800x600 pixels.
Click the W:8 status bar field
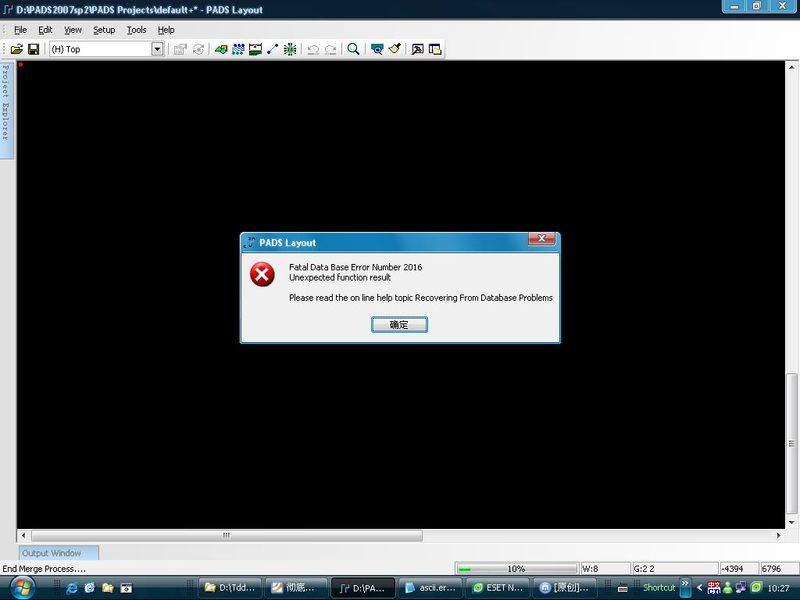pos(605,569)
